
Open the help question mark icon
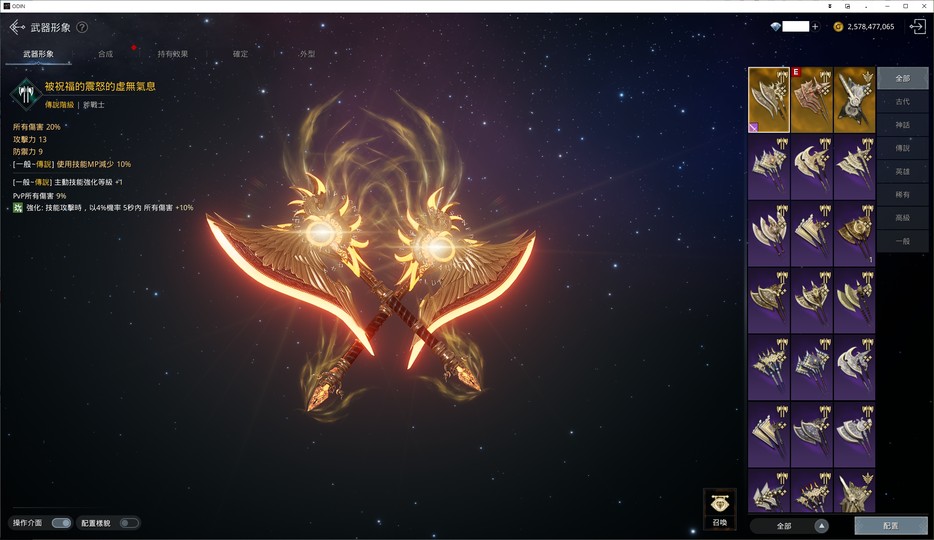point(82,27)
